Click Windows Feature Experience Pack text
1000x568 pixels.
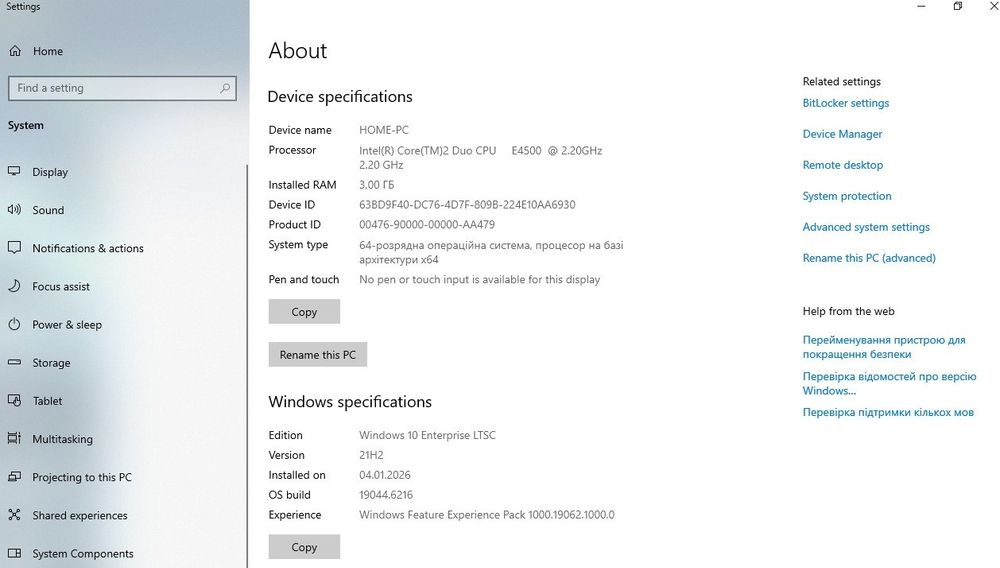487,514
